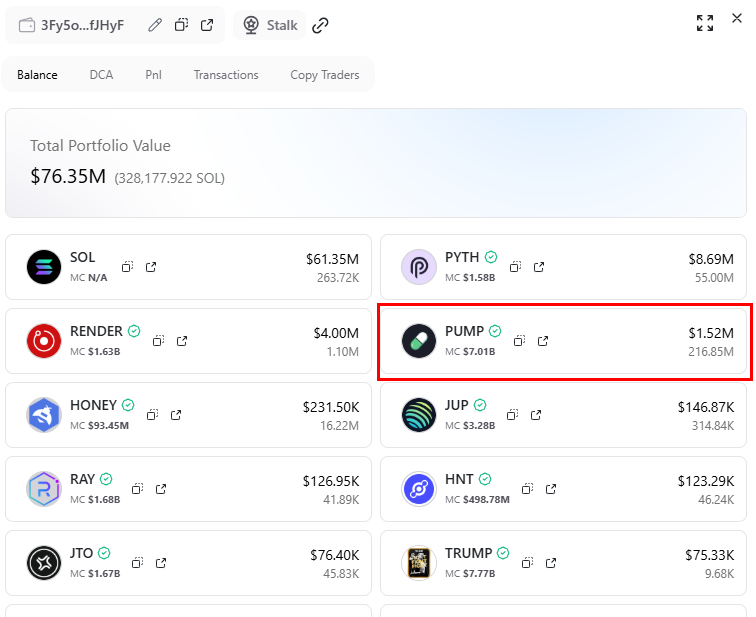The image size is (756, 617).
Task: Go to the Transactions tab
Action: 226,75
